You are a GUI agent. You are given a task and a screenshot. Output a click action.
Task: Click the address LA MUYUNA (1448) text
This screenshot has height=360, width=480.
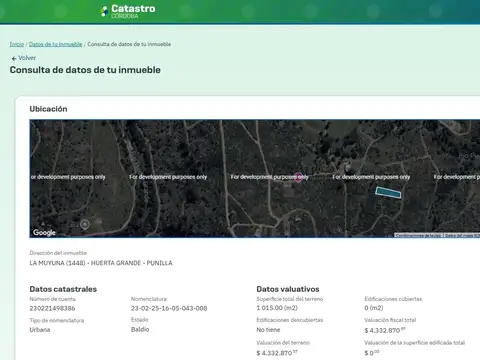[x=101, y=263]
